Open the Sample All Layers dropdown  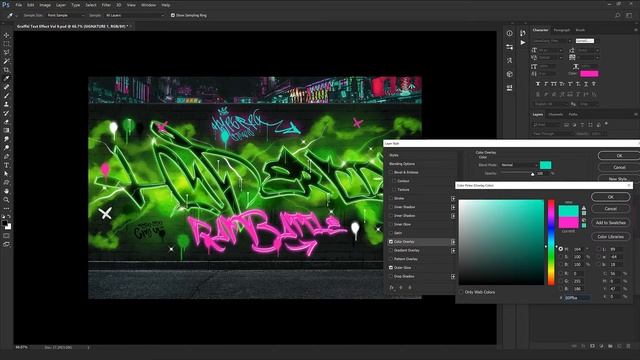coord(134,15)
